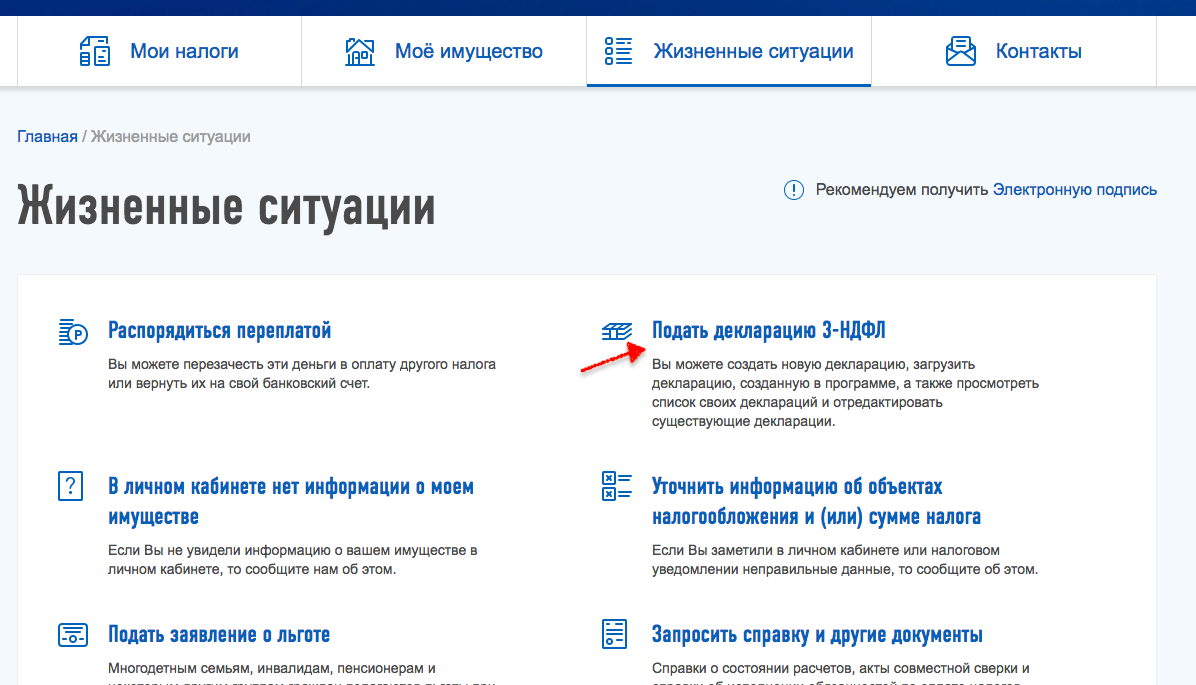
Task: Click the tax objects checklist icon
Action: (616, 487)
